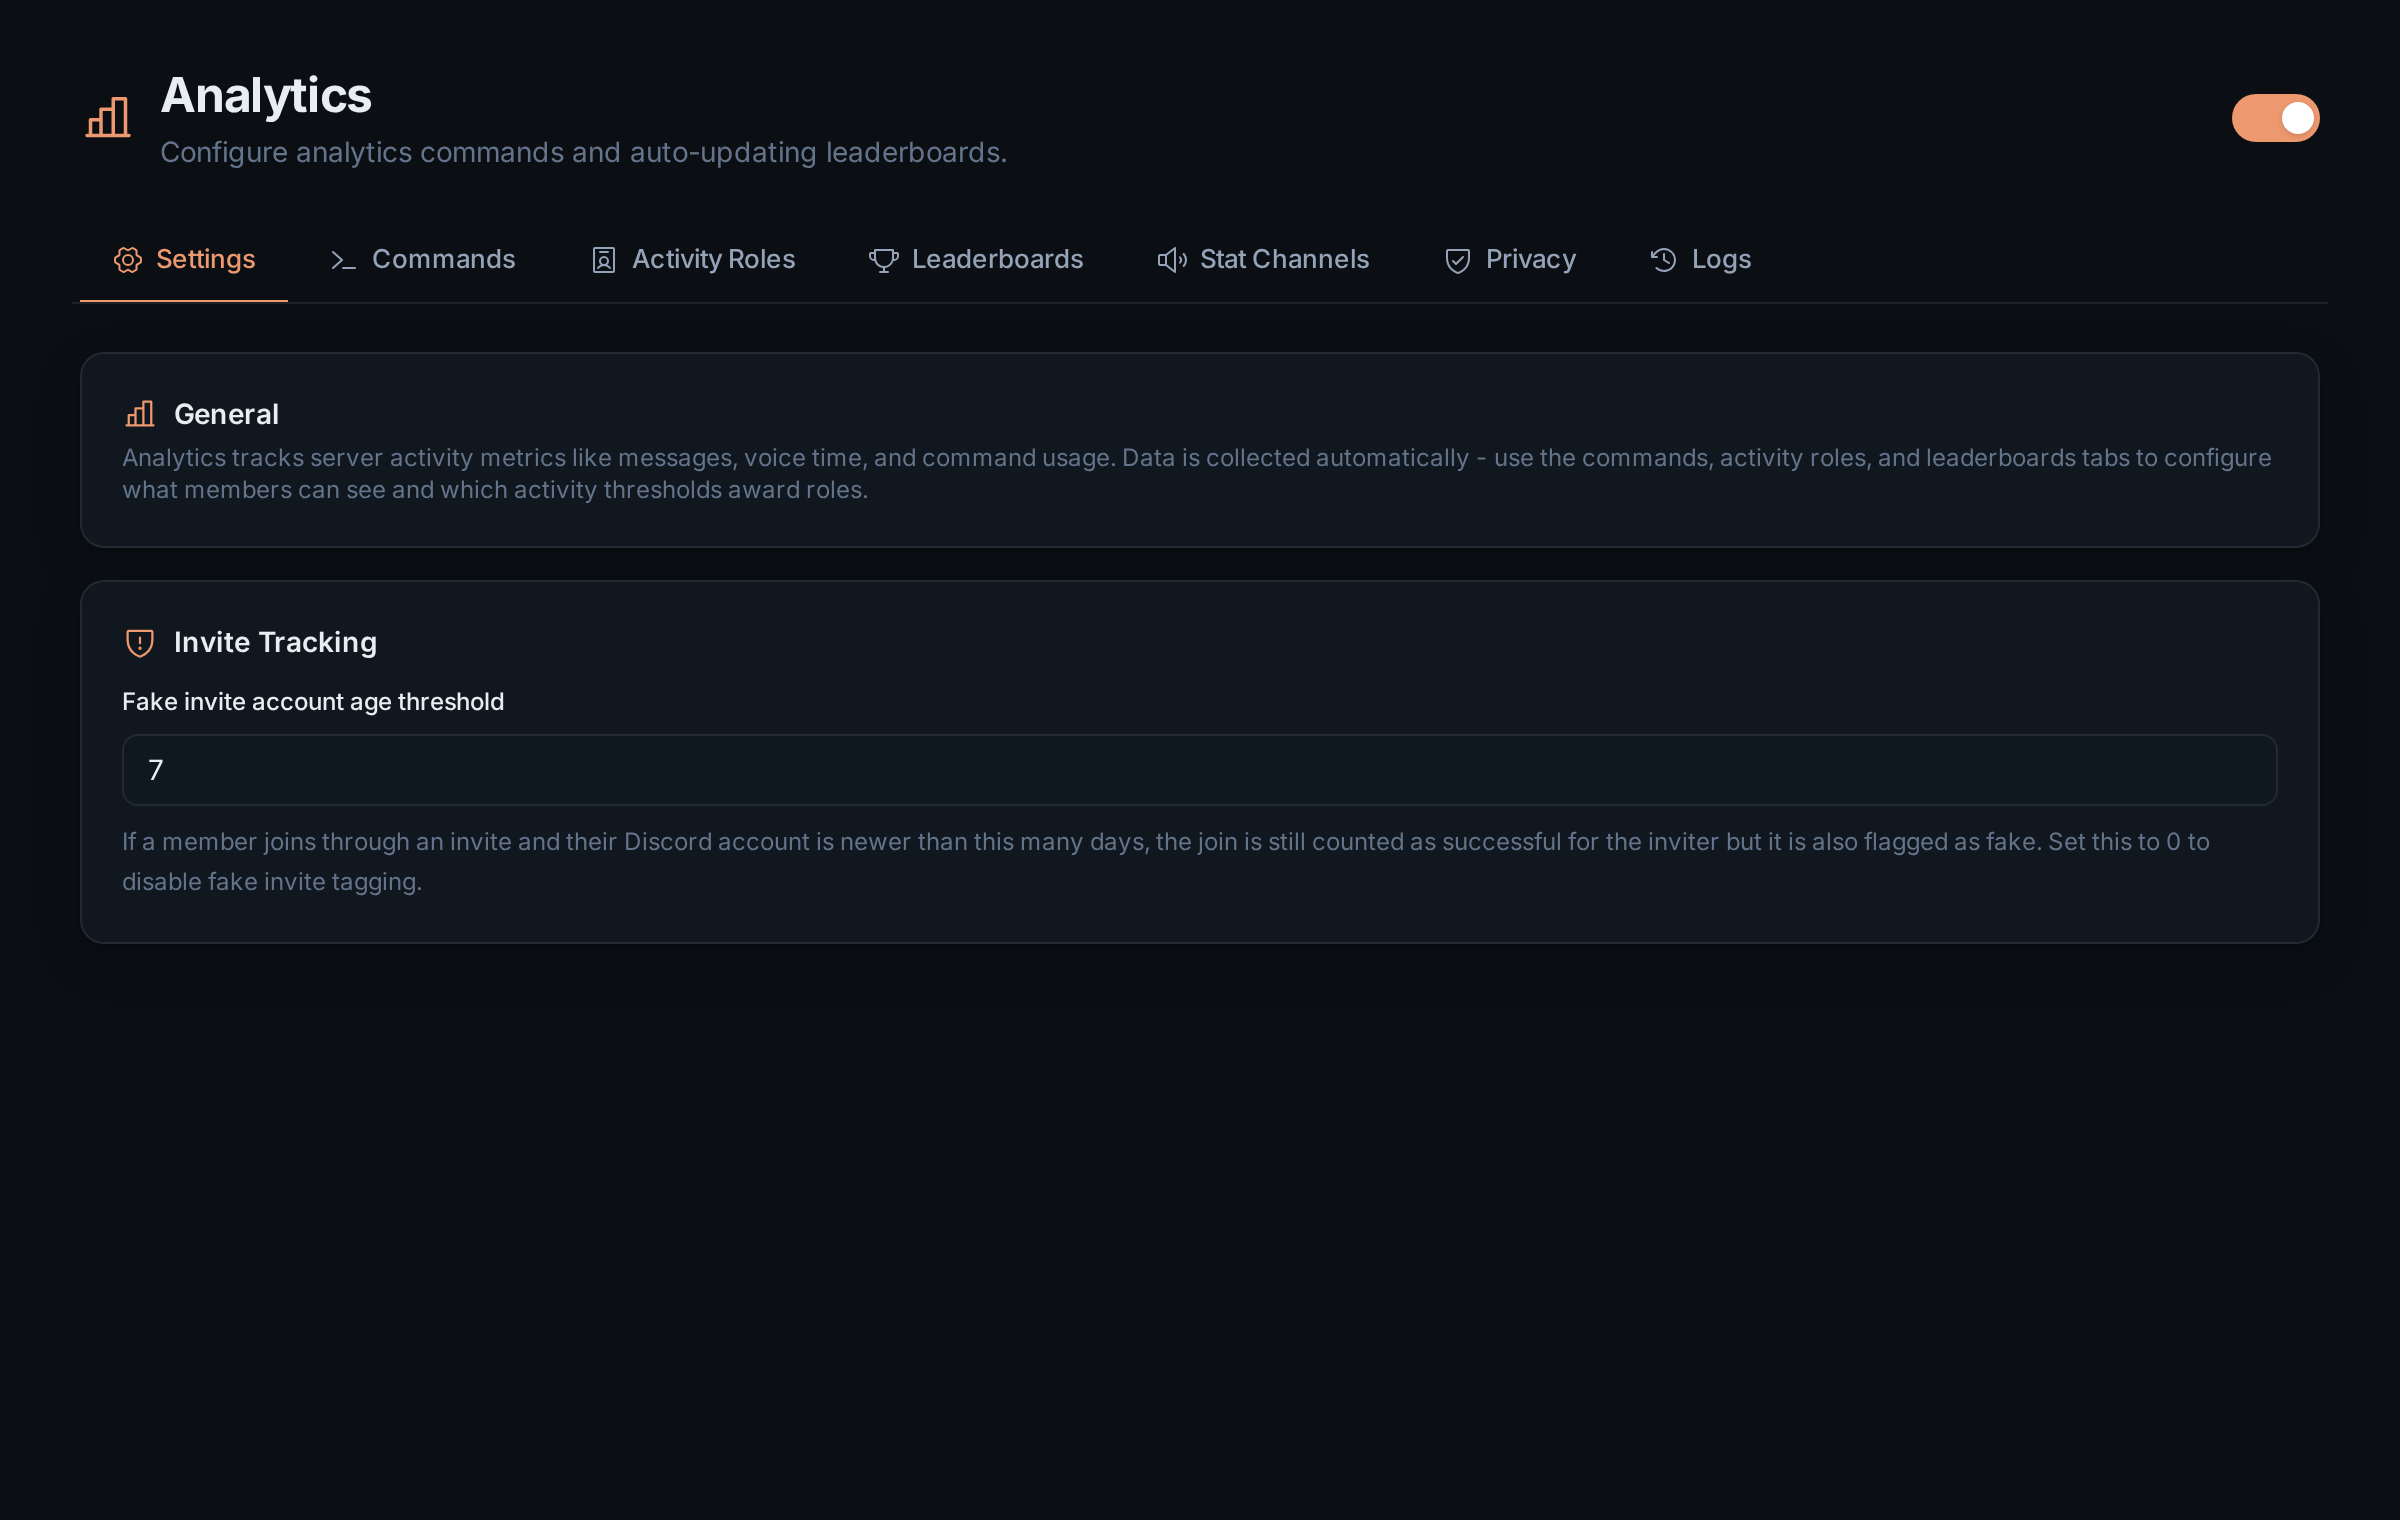Image resolution: width=2400 pixels, height=1520 pixels.
Task: Click the Analytics page title
Action: pyautogui.click(x=266, y=97)
